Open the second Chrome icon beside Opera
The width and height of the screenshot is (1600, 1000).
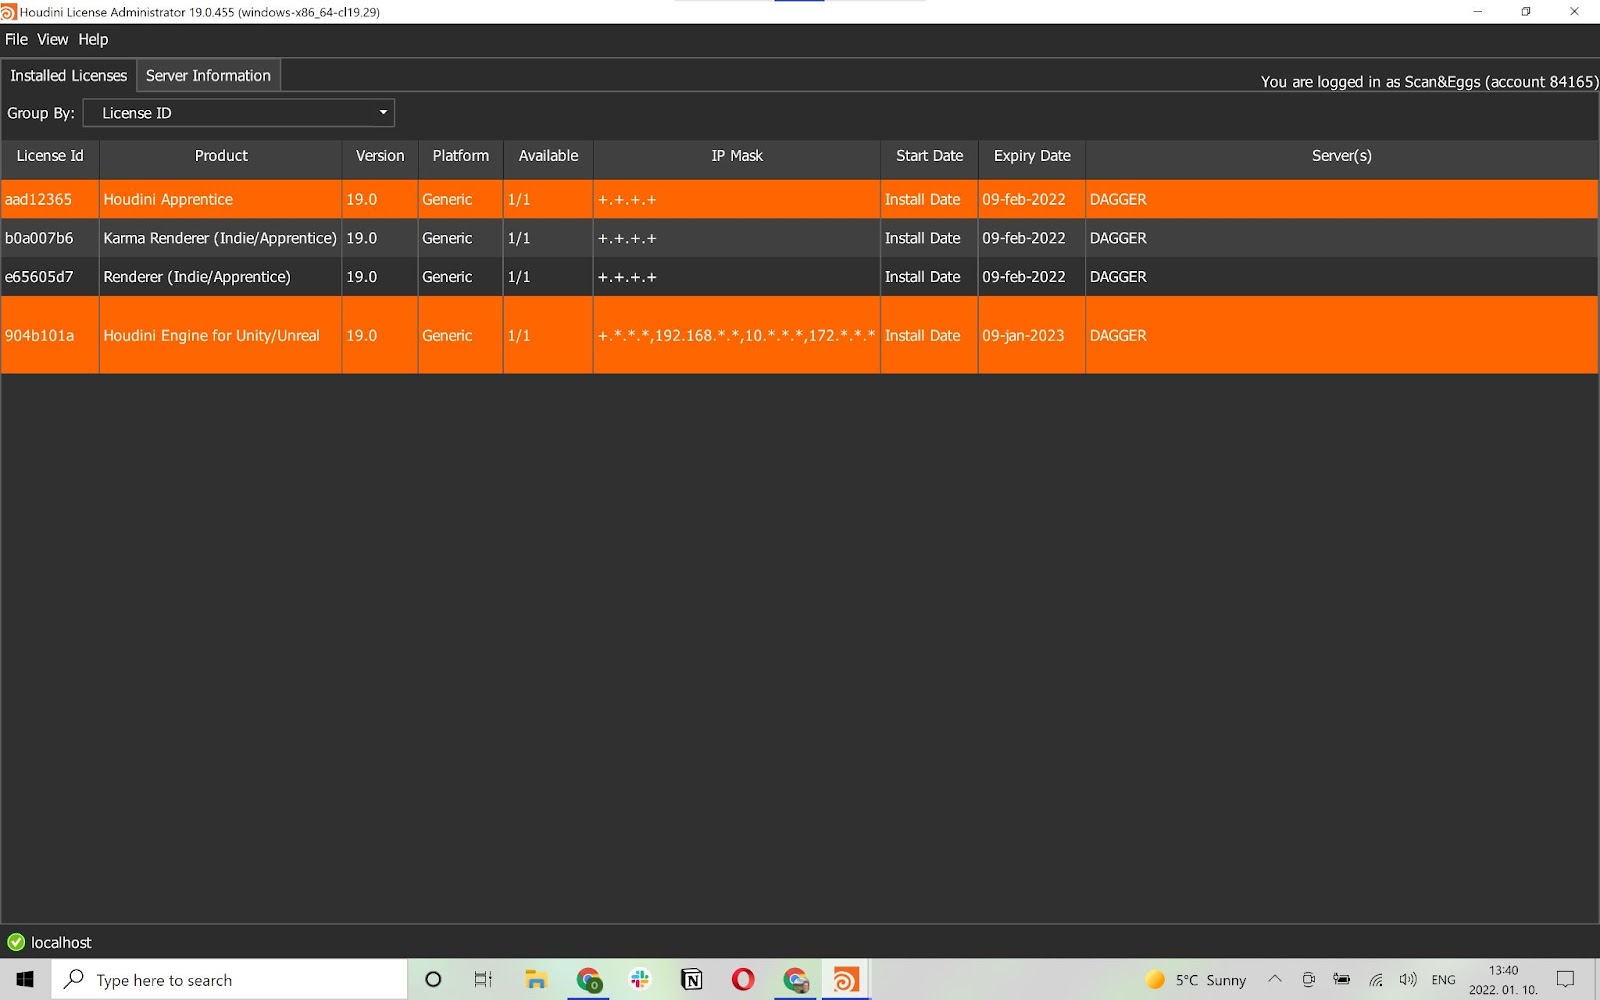(x=795, y=980)
